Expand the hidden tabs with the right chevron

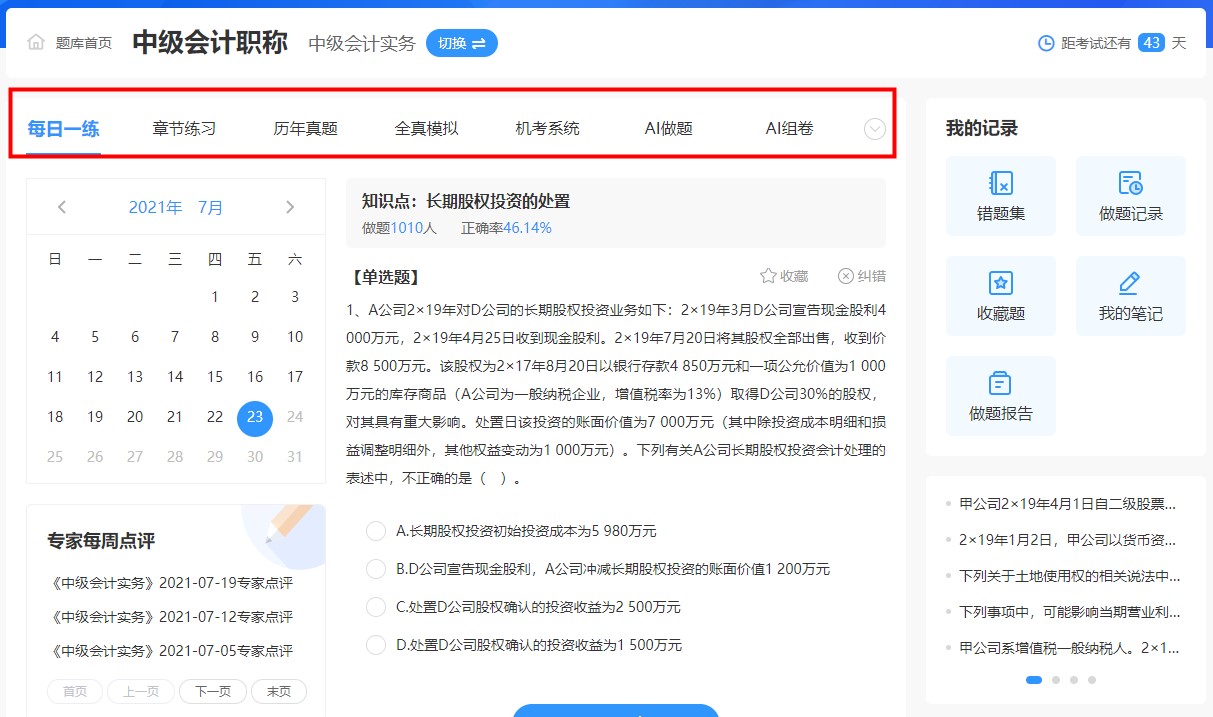point(875,128)
